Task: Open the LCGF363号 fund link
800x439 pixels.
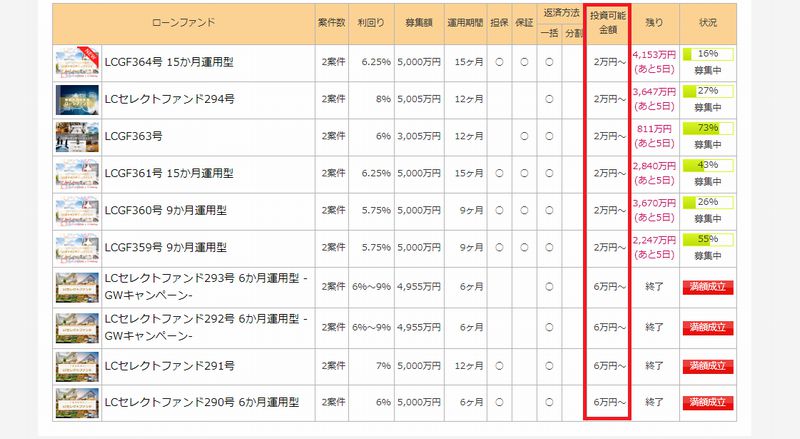Action: (134, 136)
